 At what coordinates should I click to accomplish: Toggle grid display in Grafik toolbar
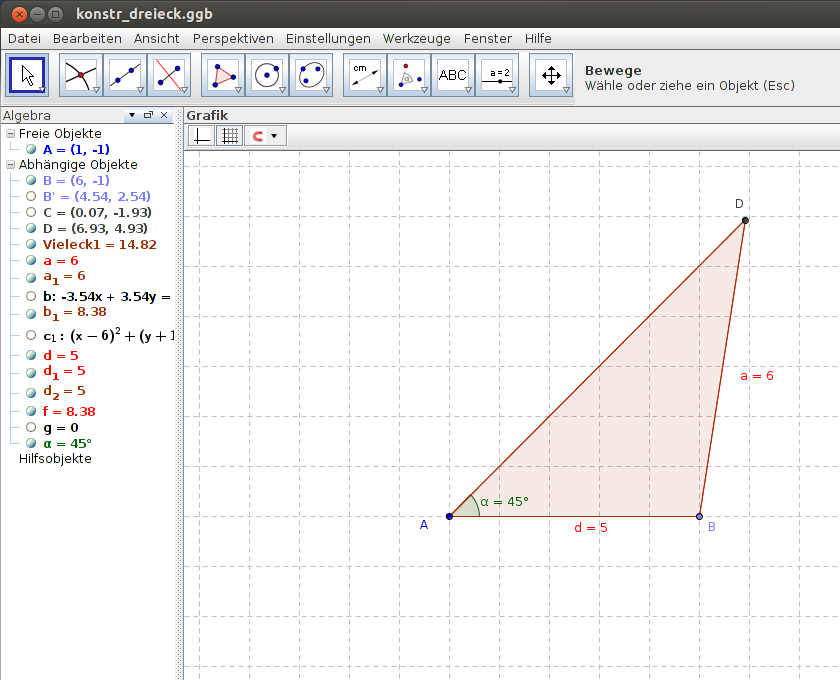(x=229, y=136)
